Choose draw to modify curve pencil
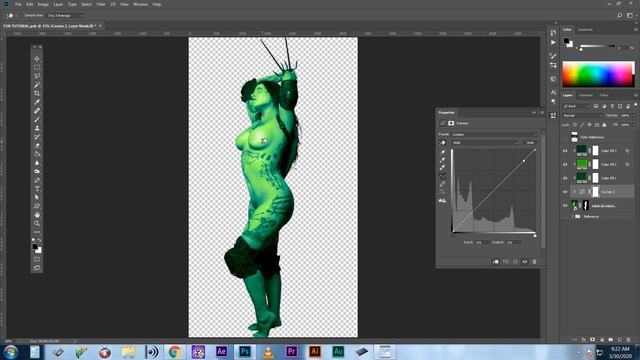Image resolution: width=640 pixels, height=360 pixels. [x=442, y=184]
